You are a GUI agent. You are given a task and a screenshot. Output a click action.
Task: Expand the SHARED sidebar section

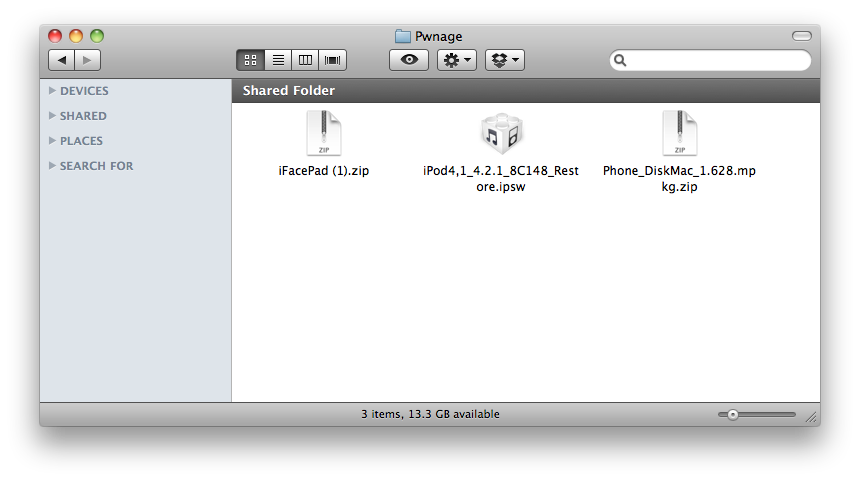[52, 116]
